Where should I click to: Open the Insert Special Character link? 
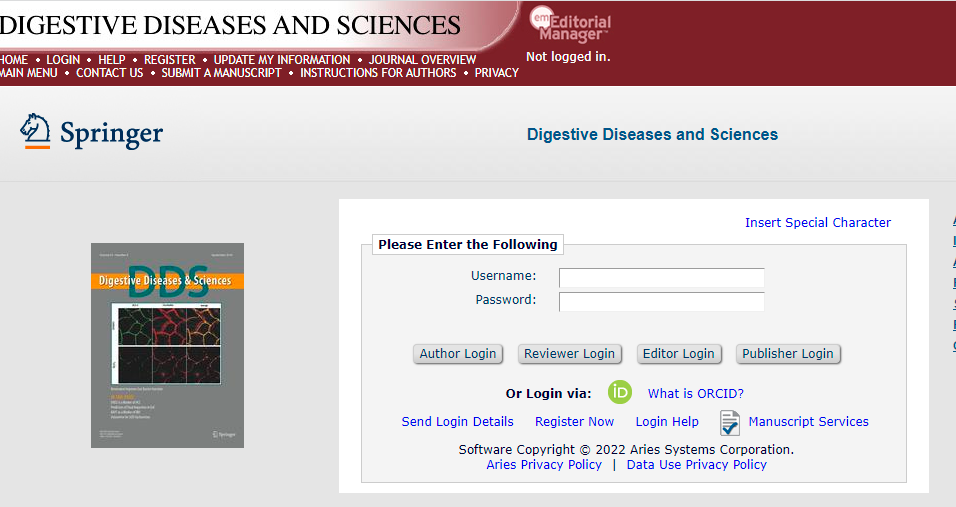817,223
